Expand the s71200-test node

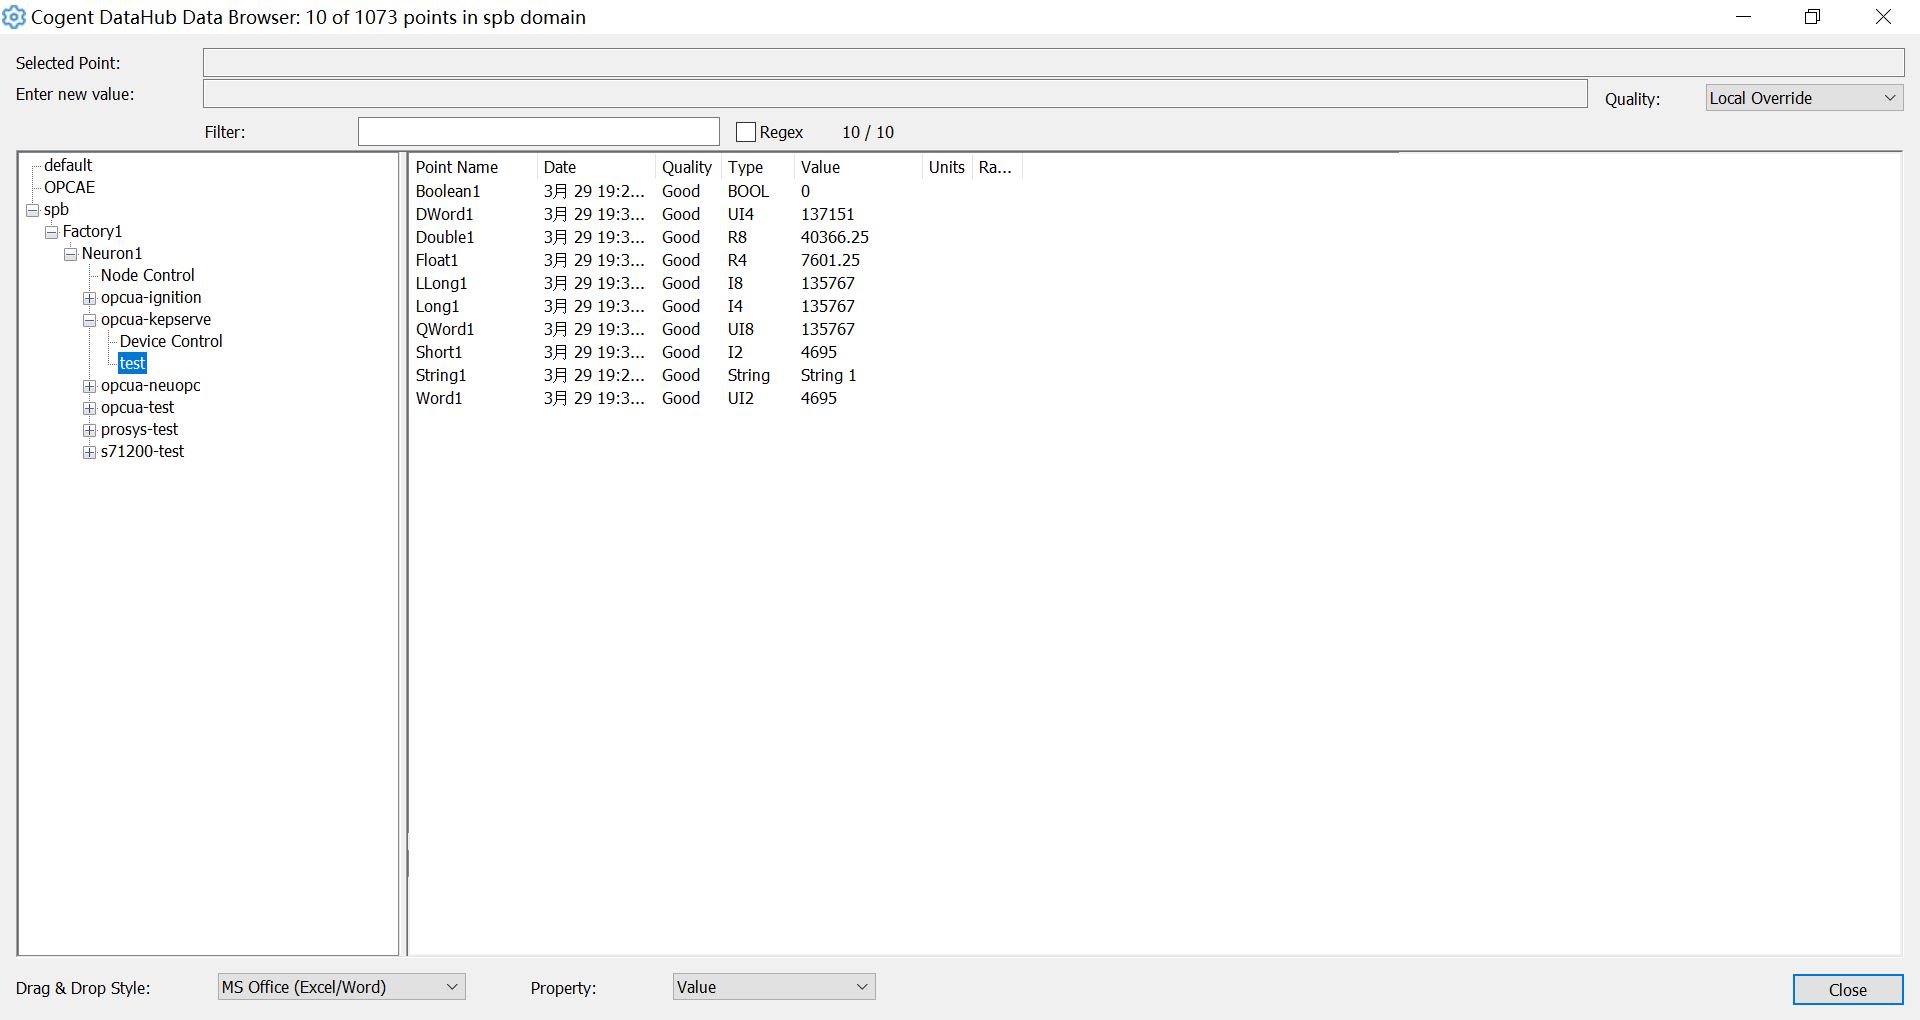(90, 452)
